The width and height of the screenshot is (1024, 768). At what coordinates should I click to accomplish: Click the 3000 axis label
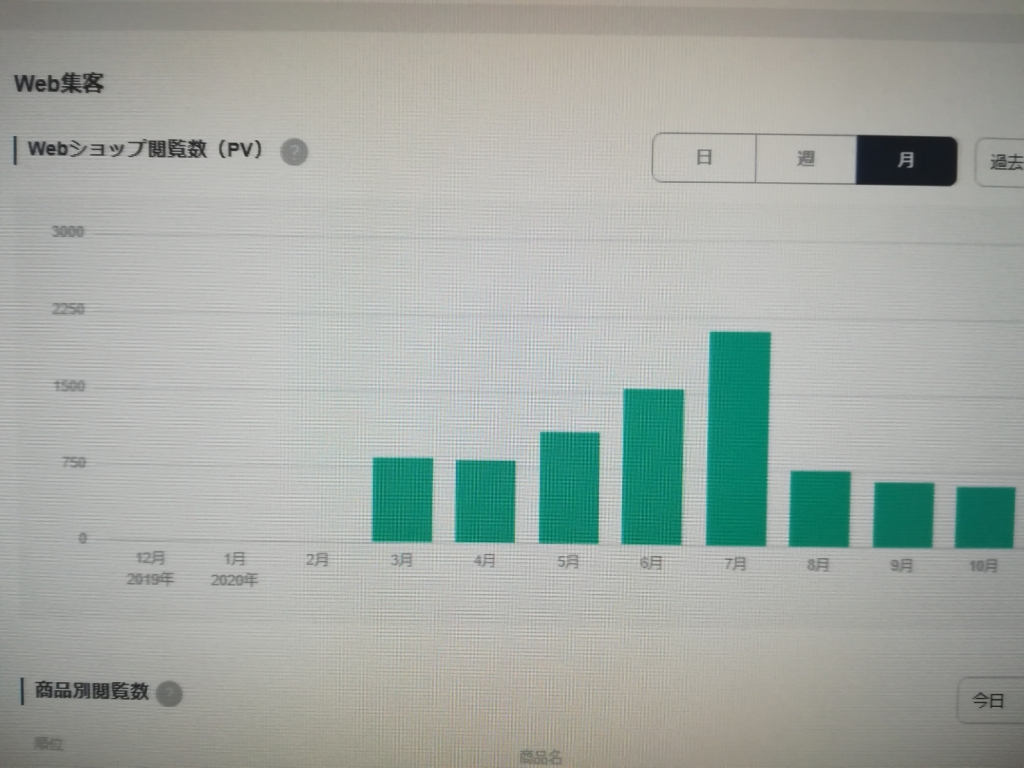point(68,231)
